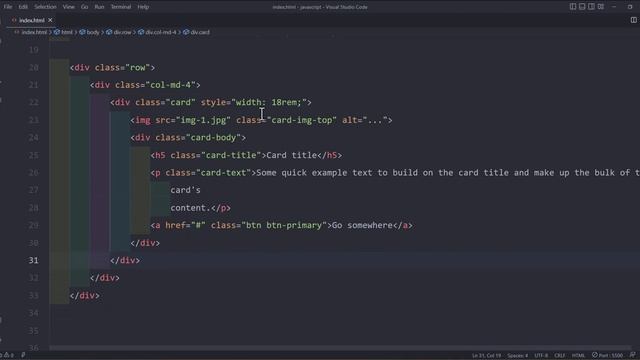
Task: Split the editor to the right
Action: (633, 20)
